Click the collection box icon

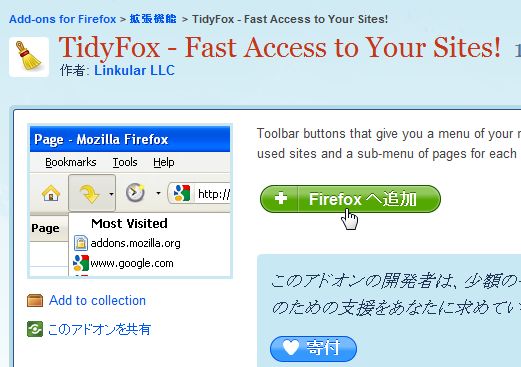point(35,300)
